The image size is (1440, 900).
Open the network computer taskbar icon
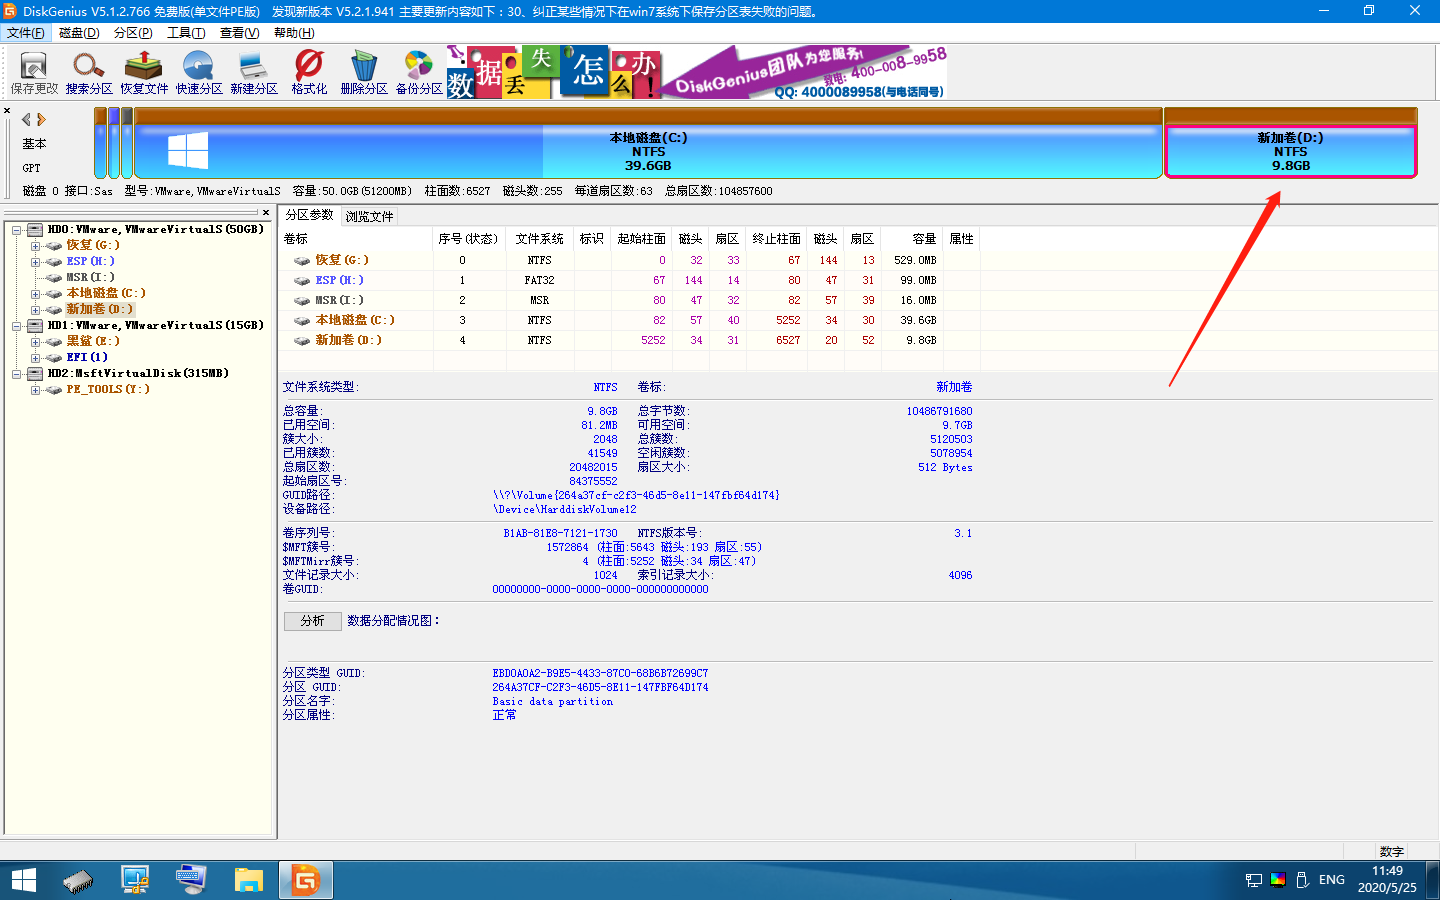click(135, 880)
